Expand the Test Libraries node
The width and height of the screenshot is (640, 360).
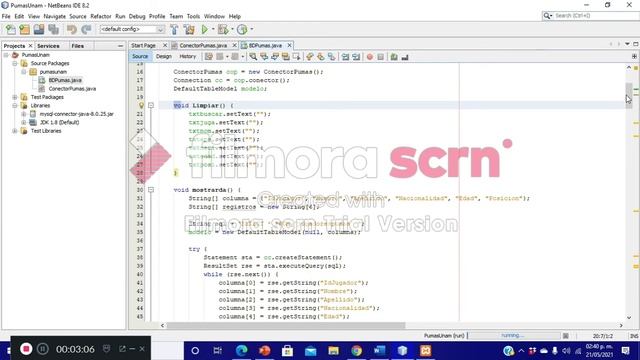coord(15,131)
